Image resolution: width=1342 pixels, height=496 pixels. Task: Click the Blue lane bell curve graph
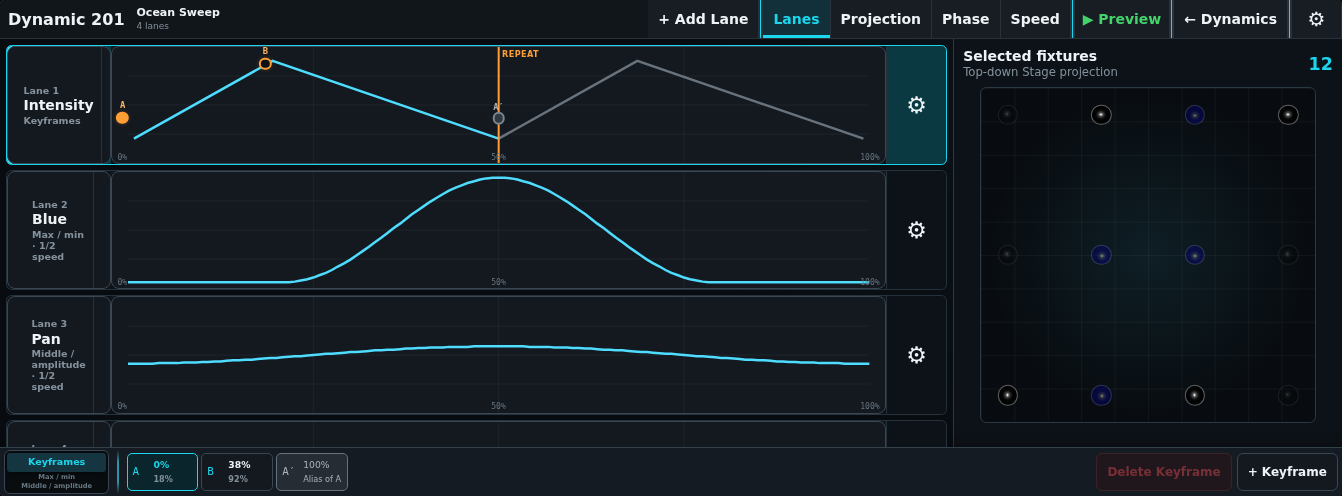[498, 230]
